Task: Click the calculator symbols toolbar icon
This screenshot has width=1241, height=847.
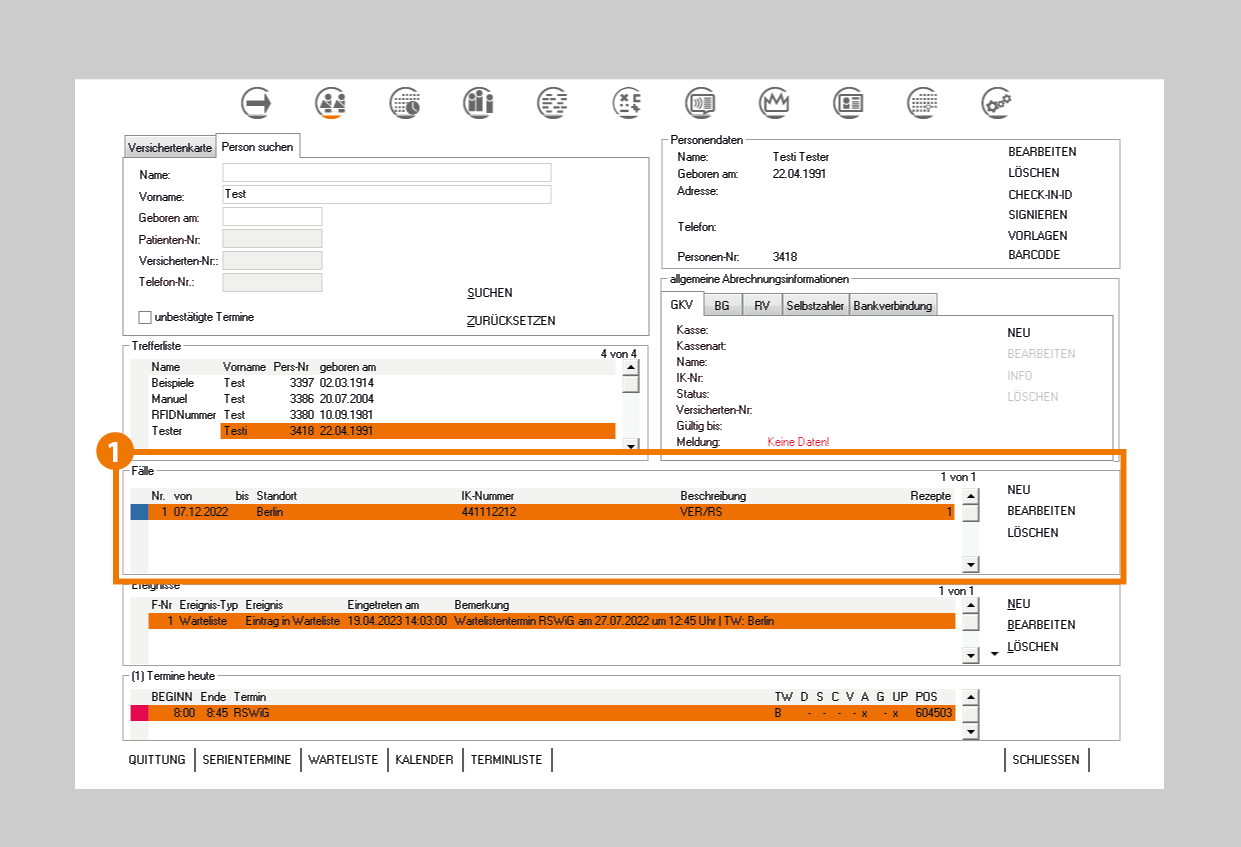Action: [627, 102]
